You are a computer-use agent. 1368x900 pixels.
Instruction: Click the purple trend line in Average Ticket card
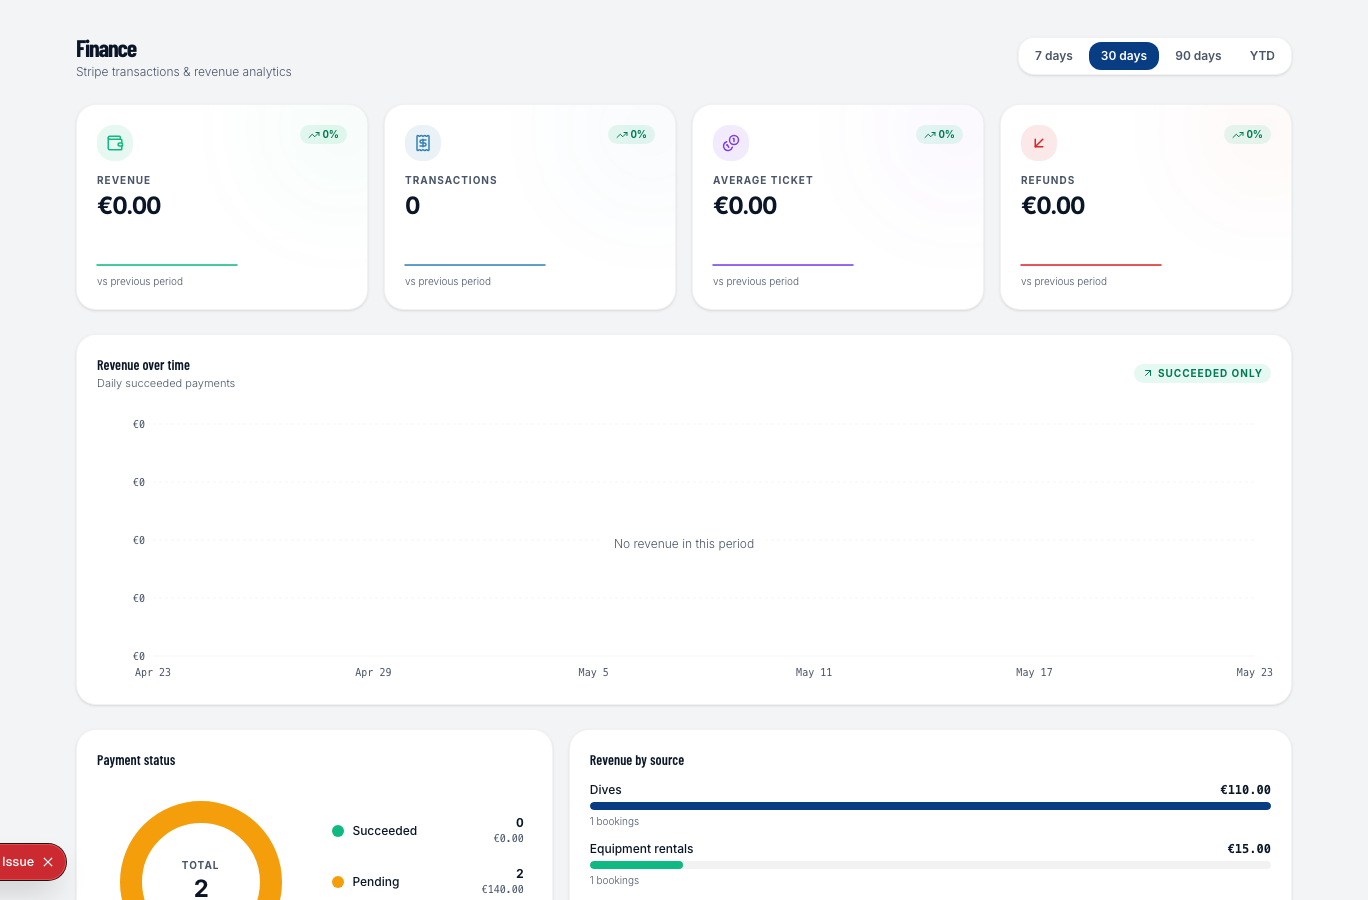783,265
